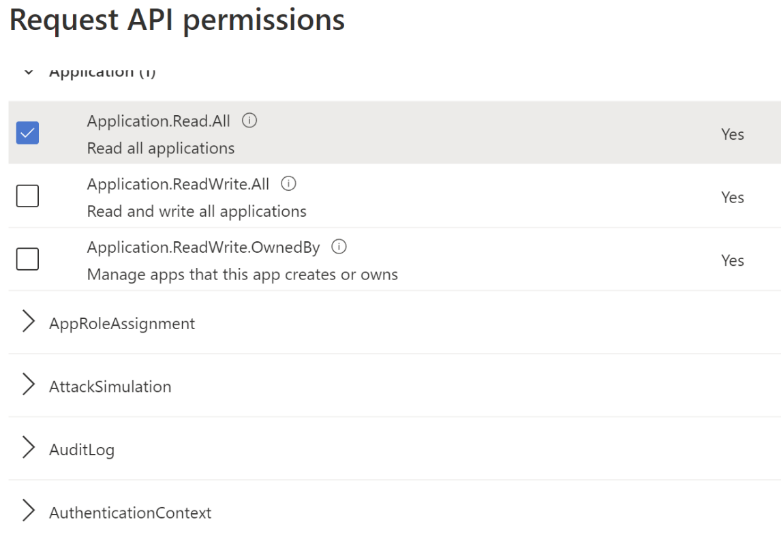Click the AuditLog label
This screenshot has height=537, width=781.
point(82,450)
